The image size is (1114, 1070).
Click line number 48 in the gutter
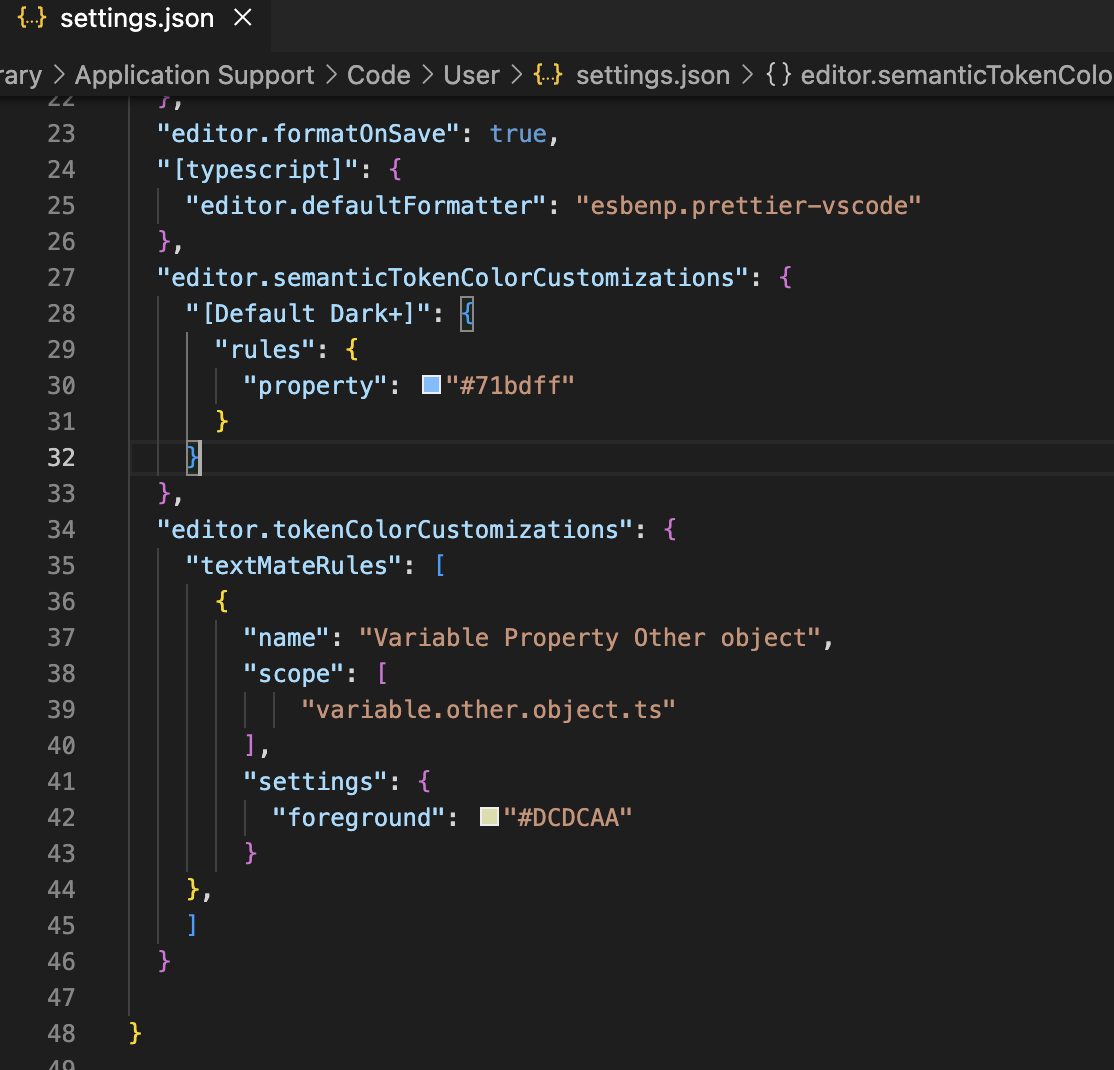[x=60, y=1033]
